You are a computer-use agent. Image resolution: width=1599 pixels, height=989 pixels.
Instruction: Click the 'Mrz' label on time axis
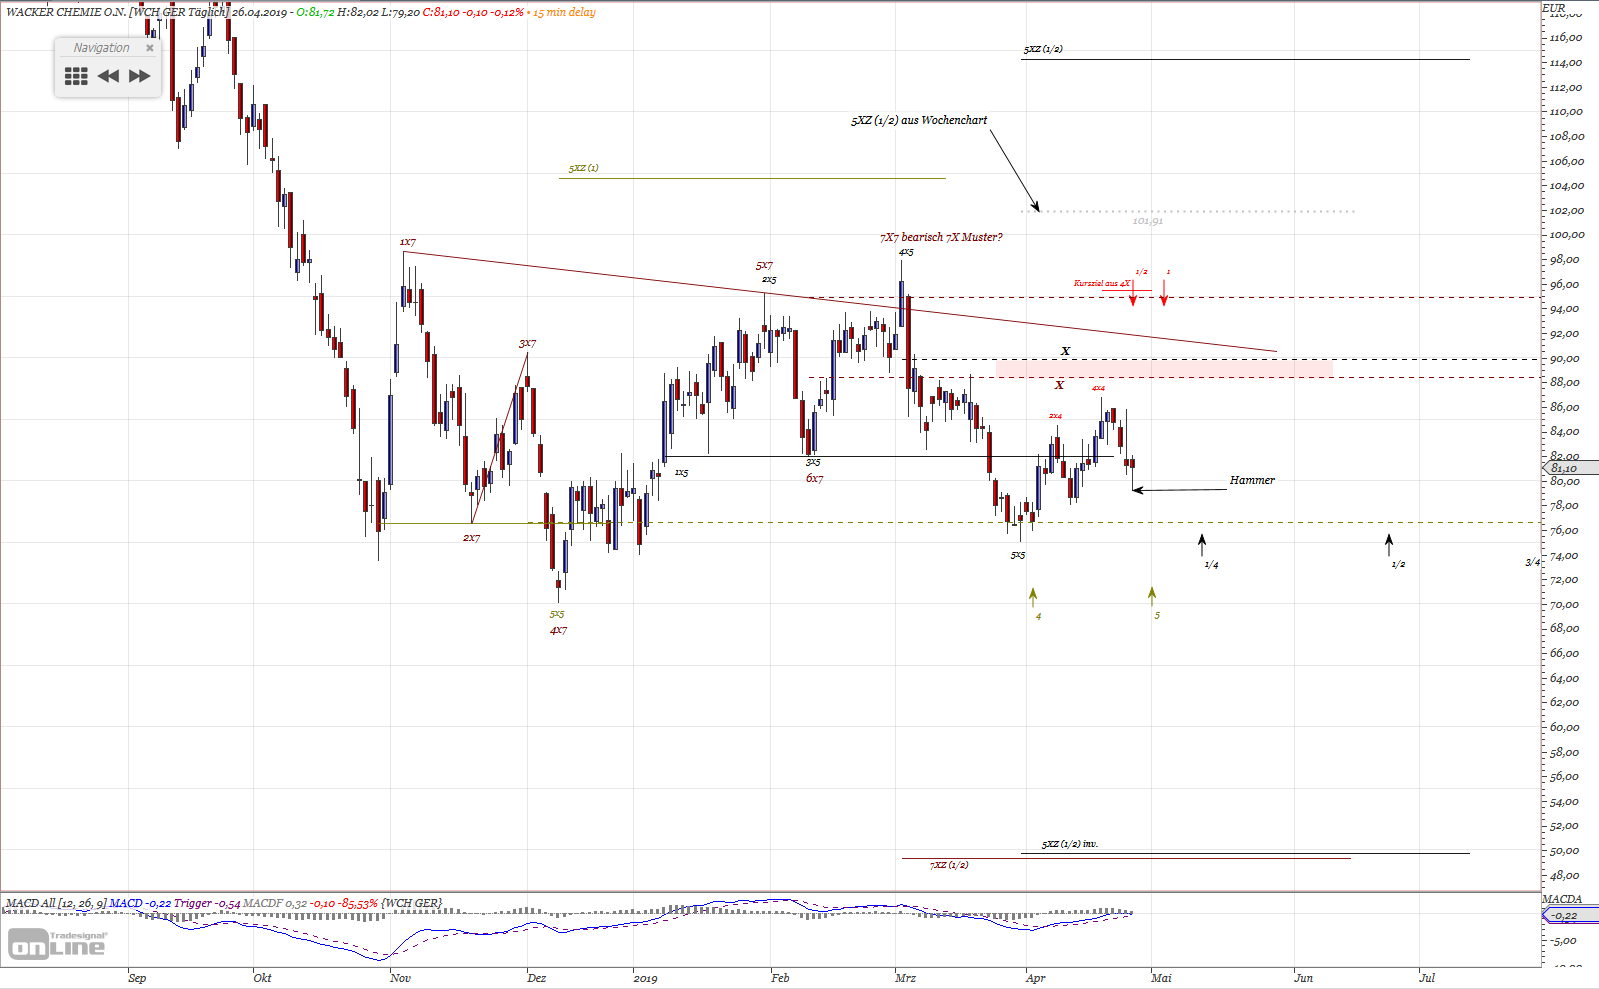905,978
